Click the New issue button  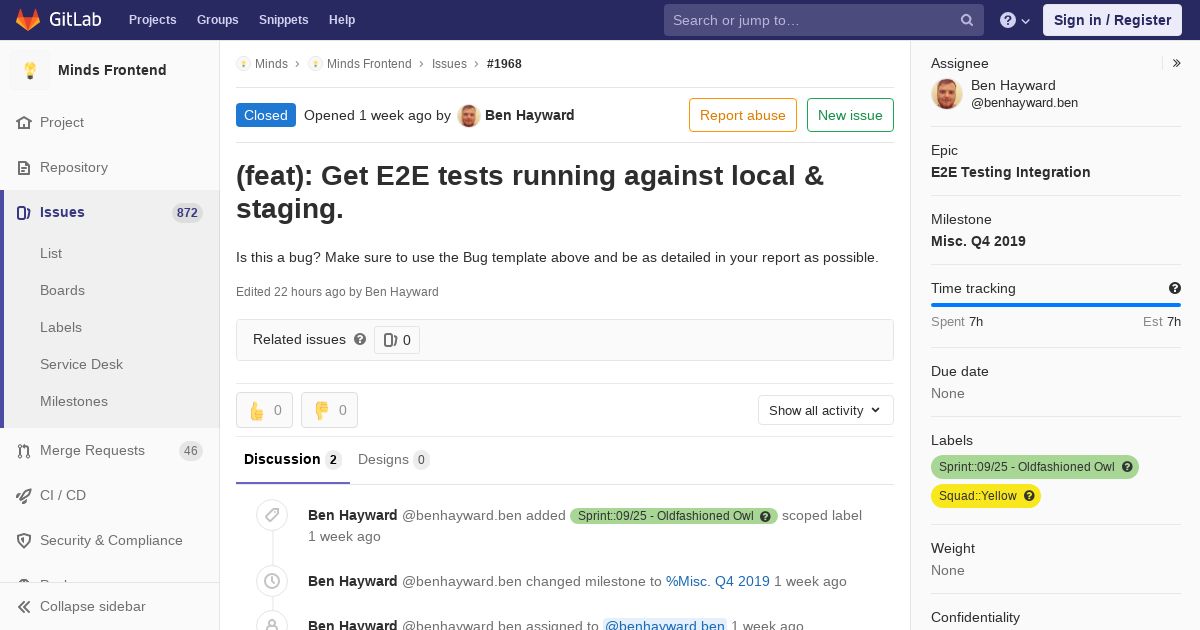[850, 115]
